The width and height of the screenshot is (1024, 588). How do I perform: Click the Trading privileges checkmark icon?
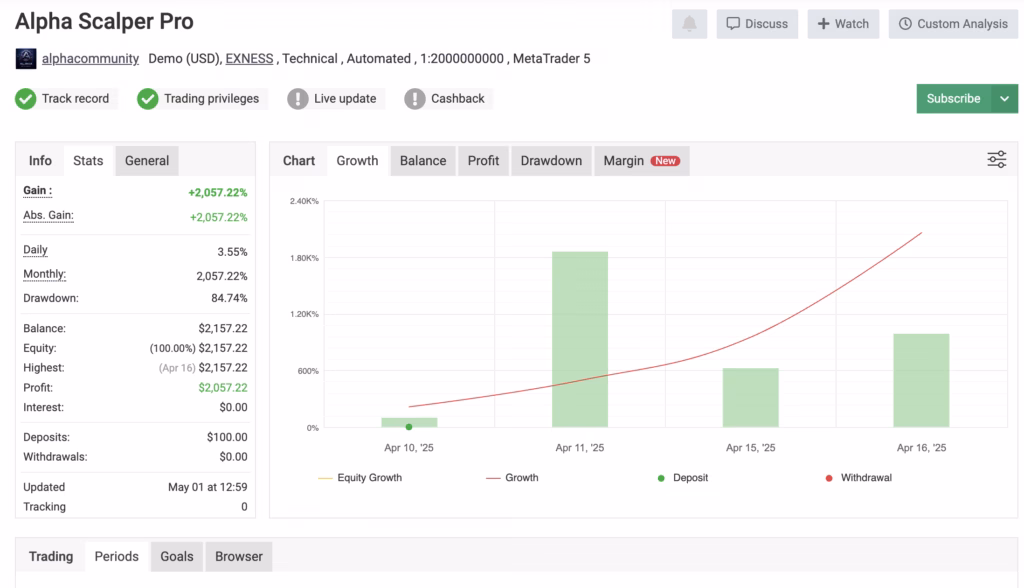pyautogui.click(x=148, y=99)
